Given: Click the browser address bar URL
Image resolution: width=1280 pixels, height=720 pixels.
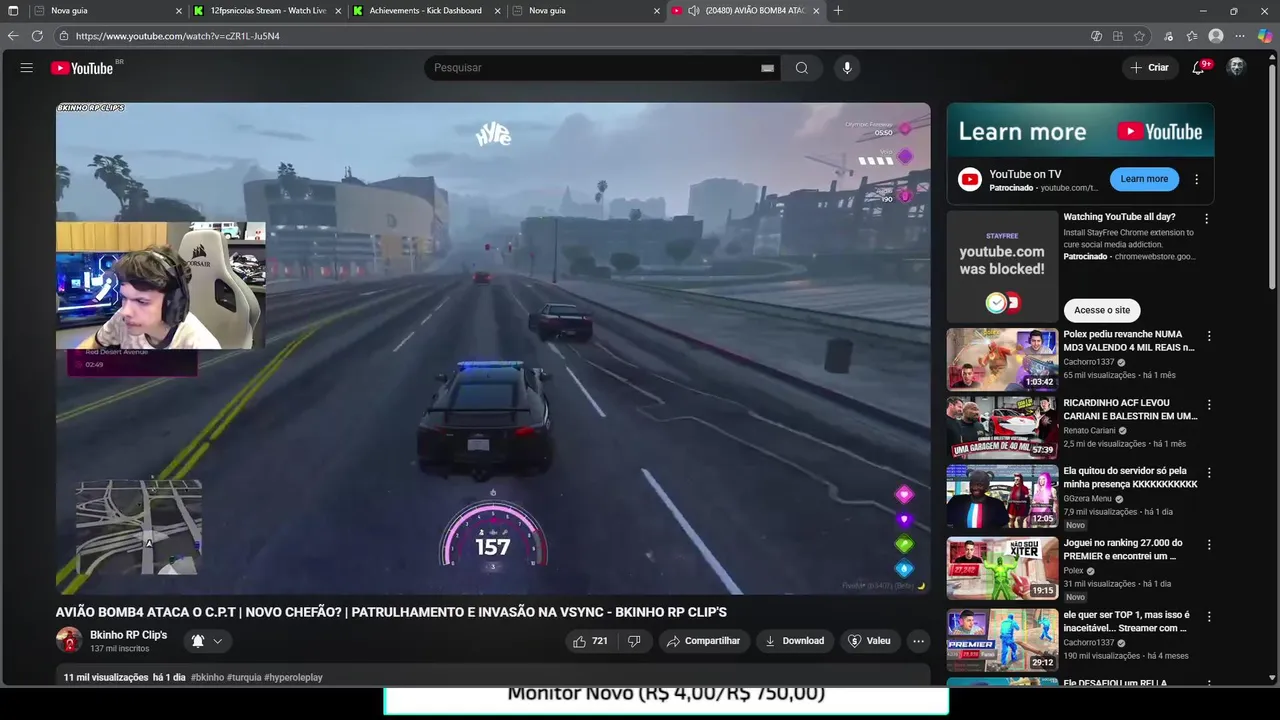Looking at the screenshot, I should tap(178, 36).
